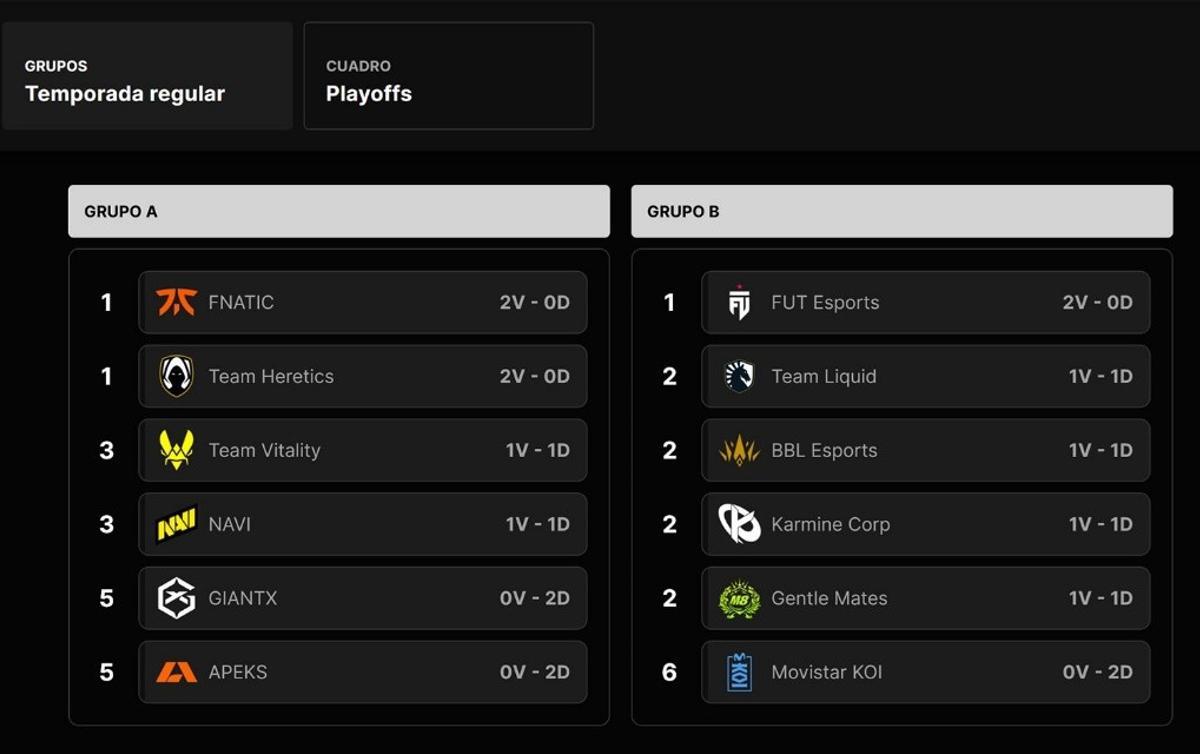Select the Team Vitality bee logo
1200x754 pixels.
point(176,450)
